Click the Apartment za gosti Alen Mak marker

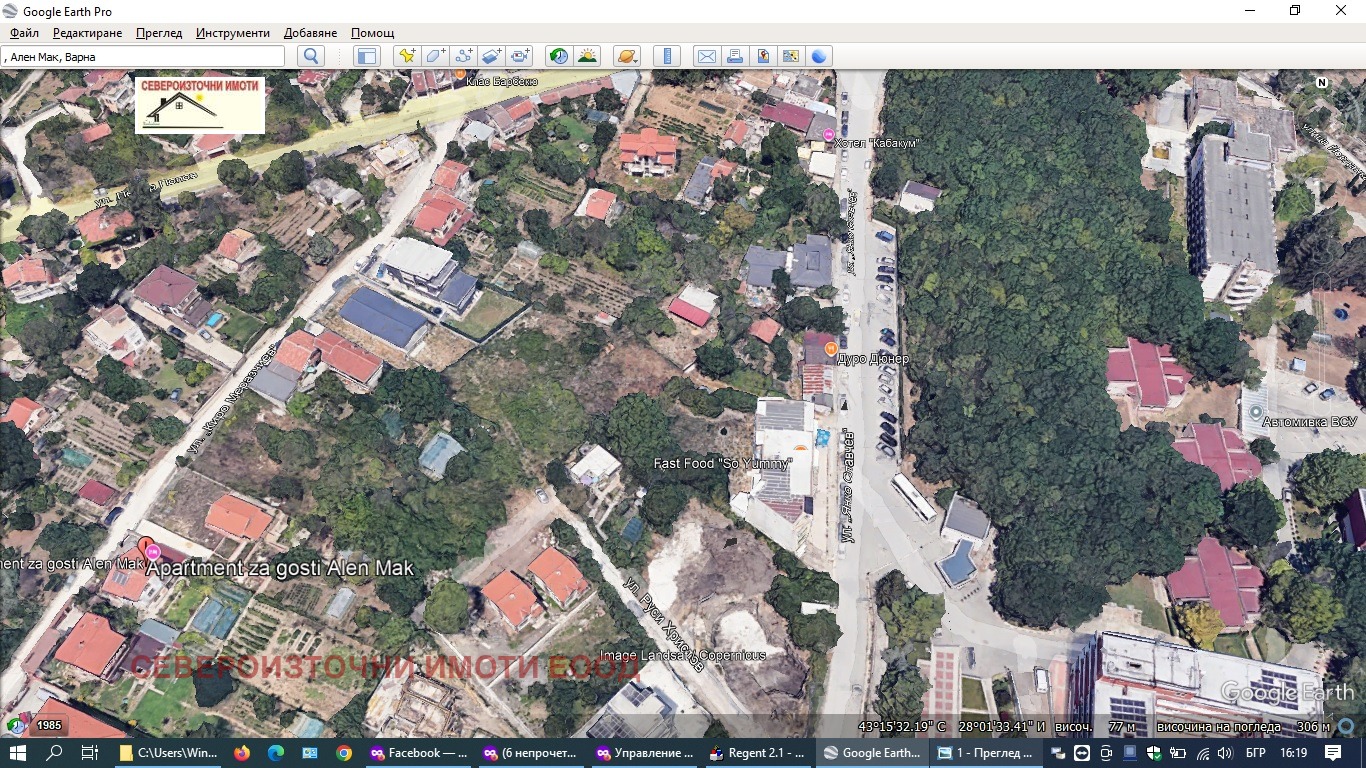[x=153, y=551]
